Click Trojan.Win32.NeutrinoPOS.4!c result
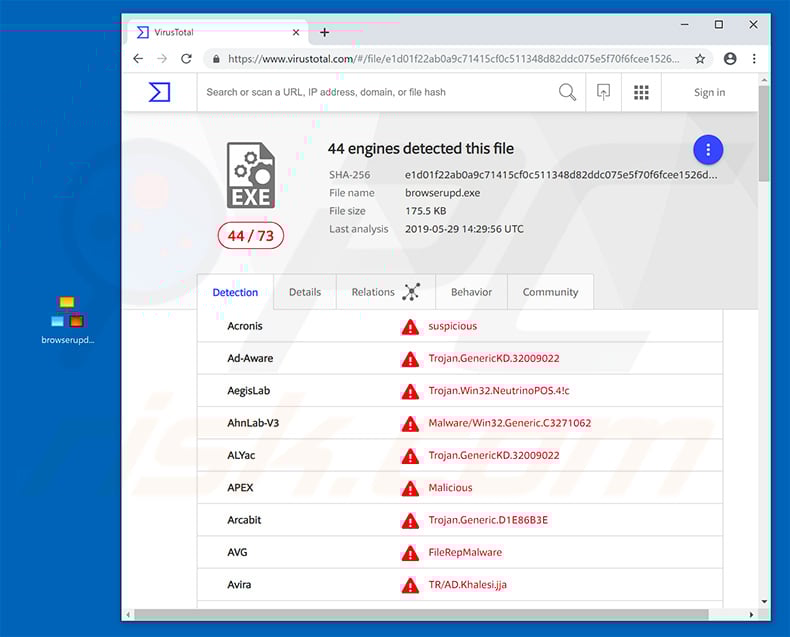This screenshot has height=637, width=790. click(499, 391)
